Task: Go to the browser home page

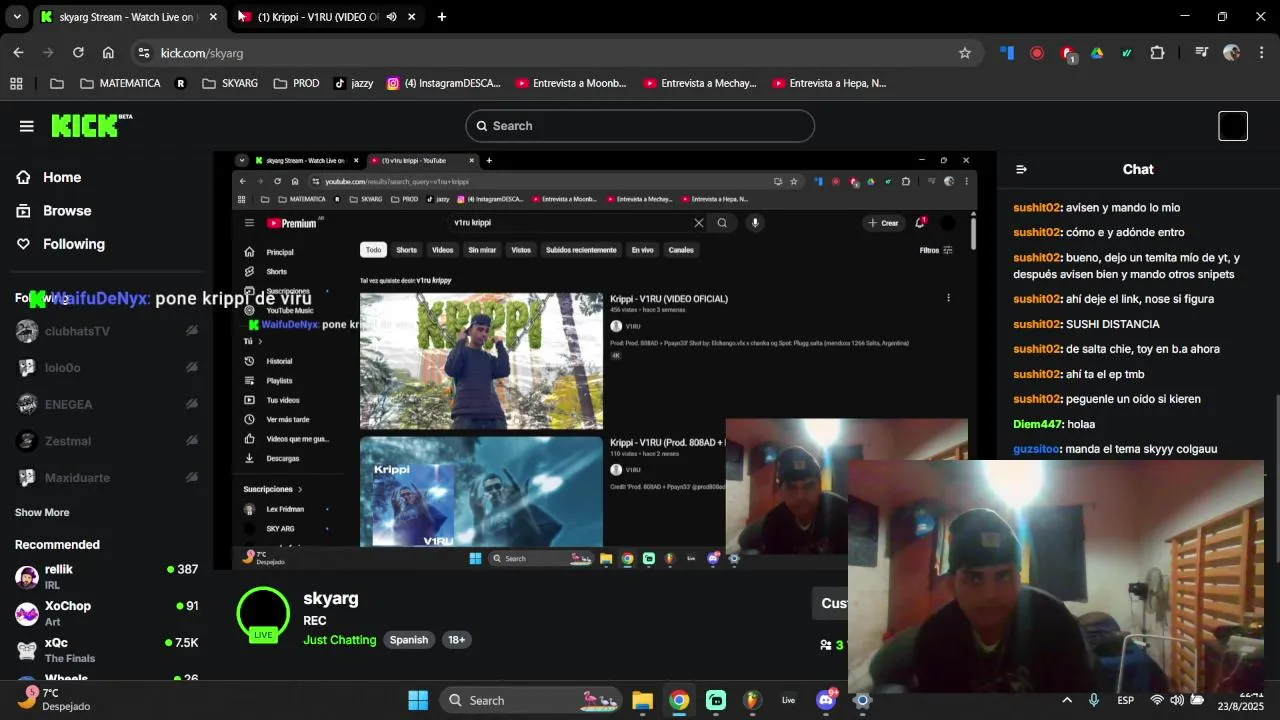Action: tap(108, 53)
